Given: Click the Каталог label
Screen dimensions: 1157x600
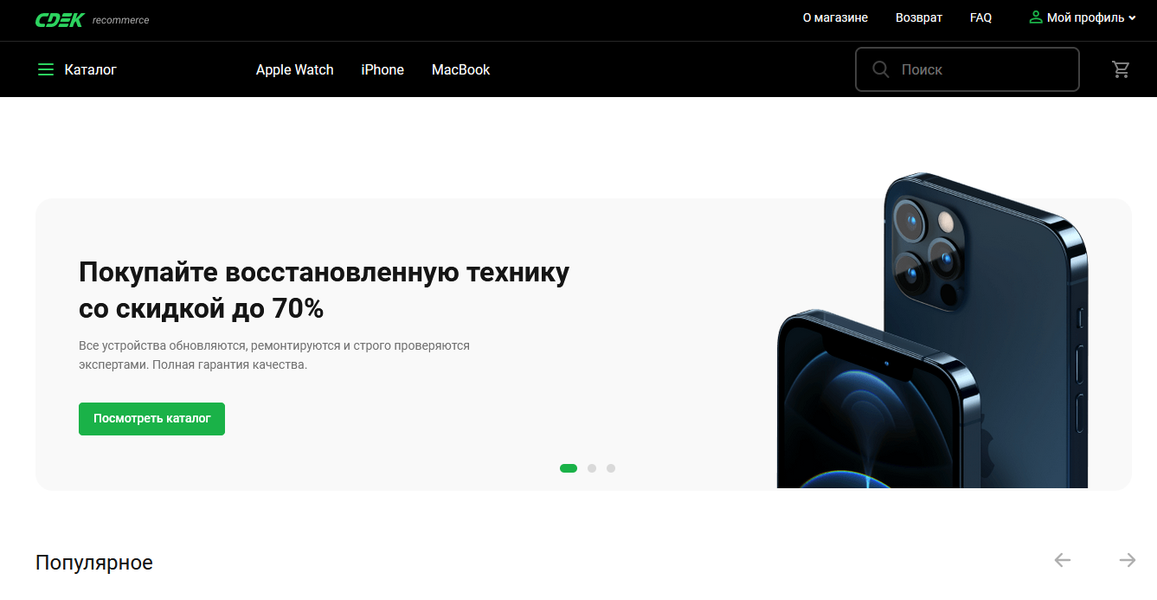Looking at the screenshot, I should 91,69.
